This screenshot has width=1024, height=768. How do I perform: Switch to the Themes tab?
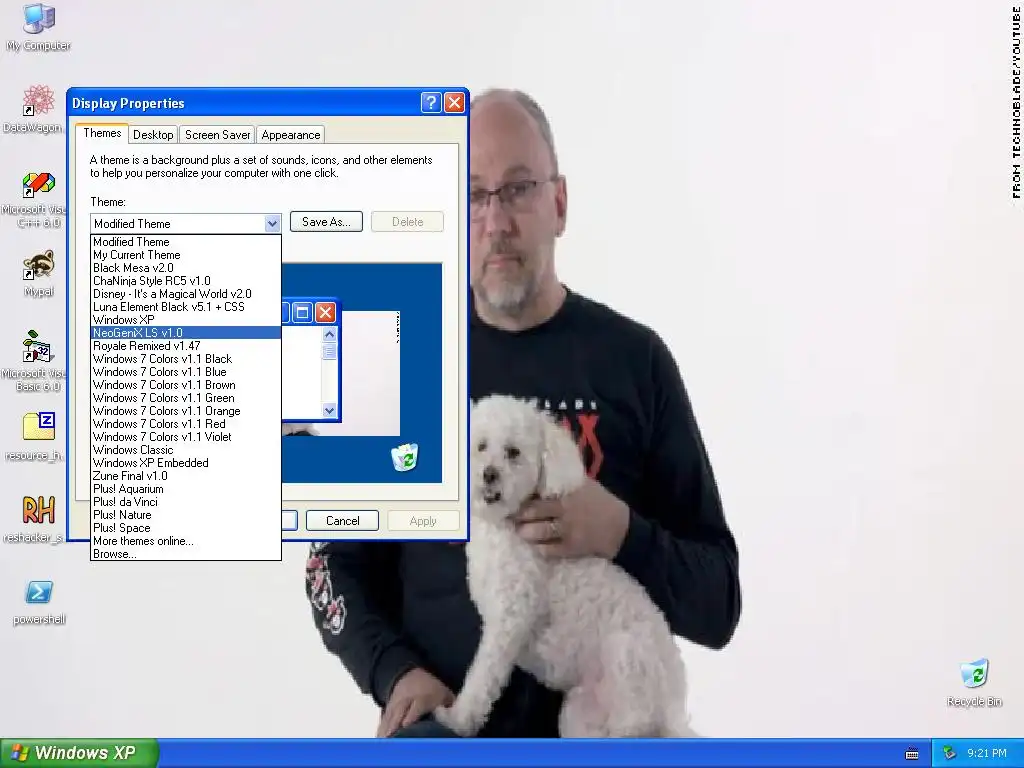click(102, 133)
